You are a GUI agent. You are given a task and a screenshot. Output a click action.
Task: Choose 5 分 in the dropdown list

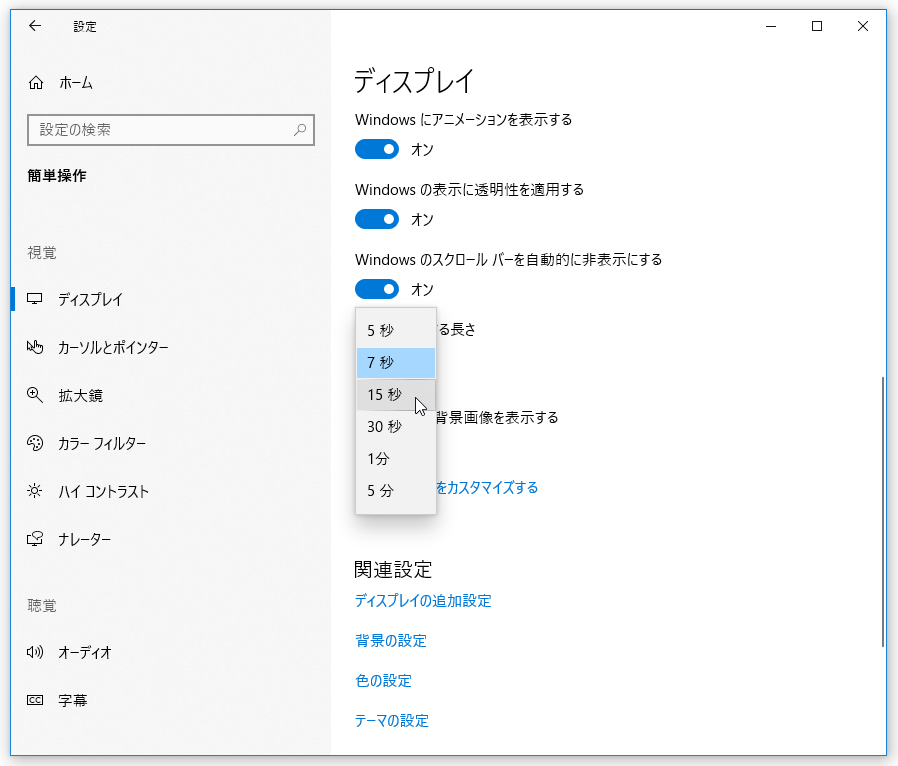(x=396, y=491)
